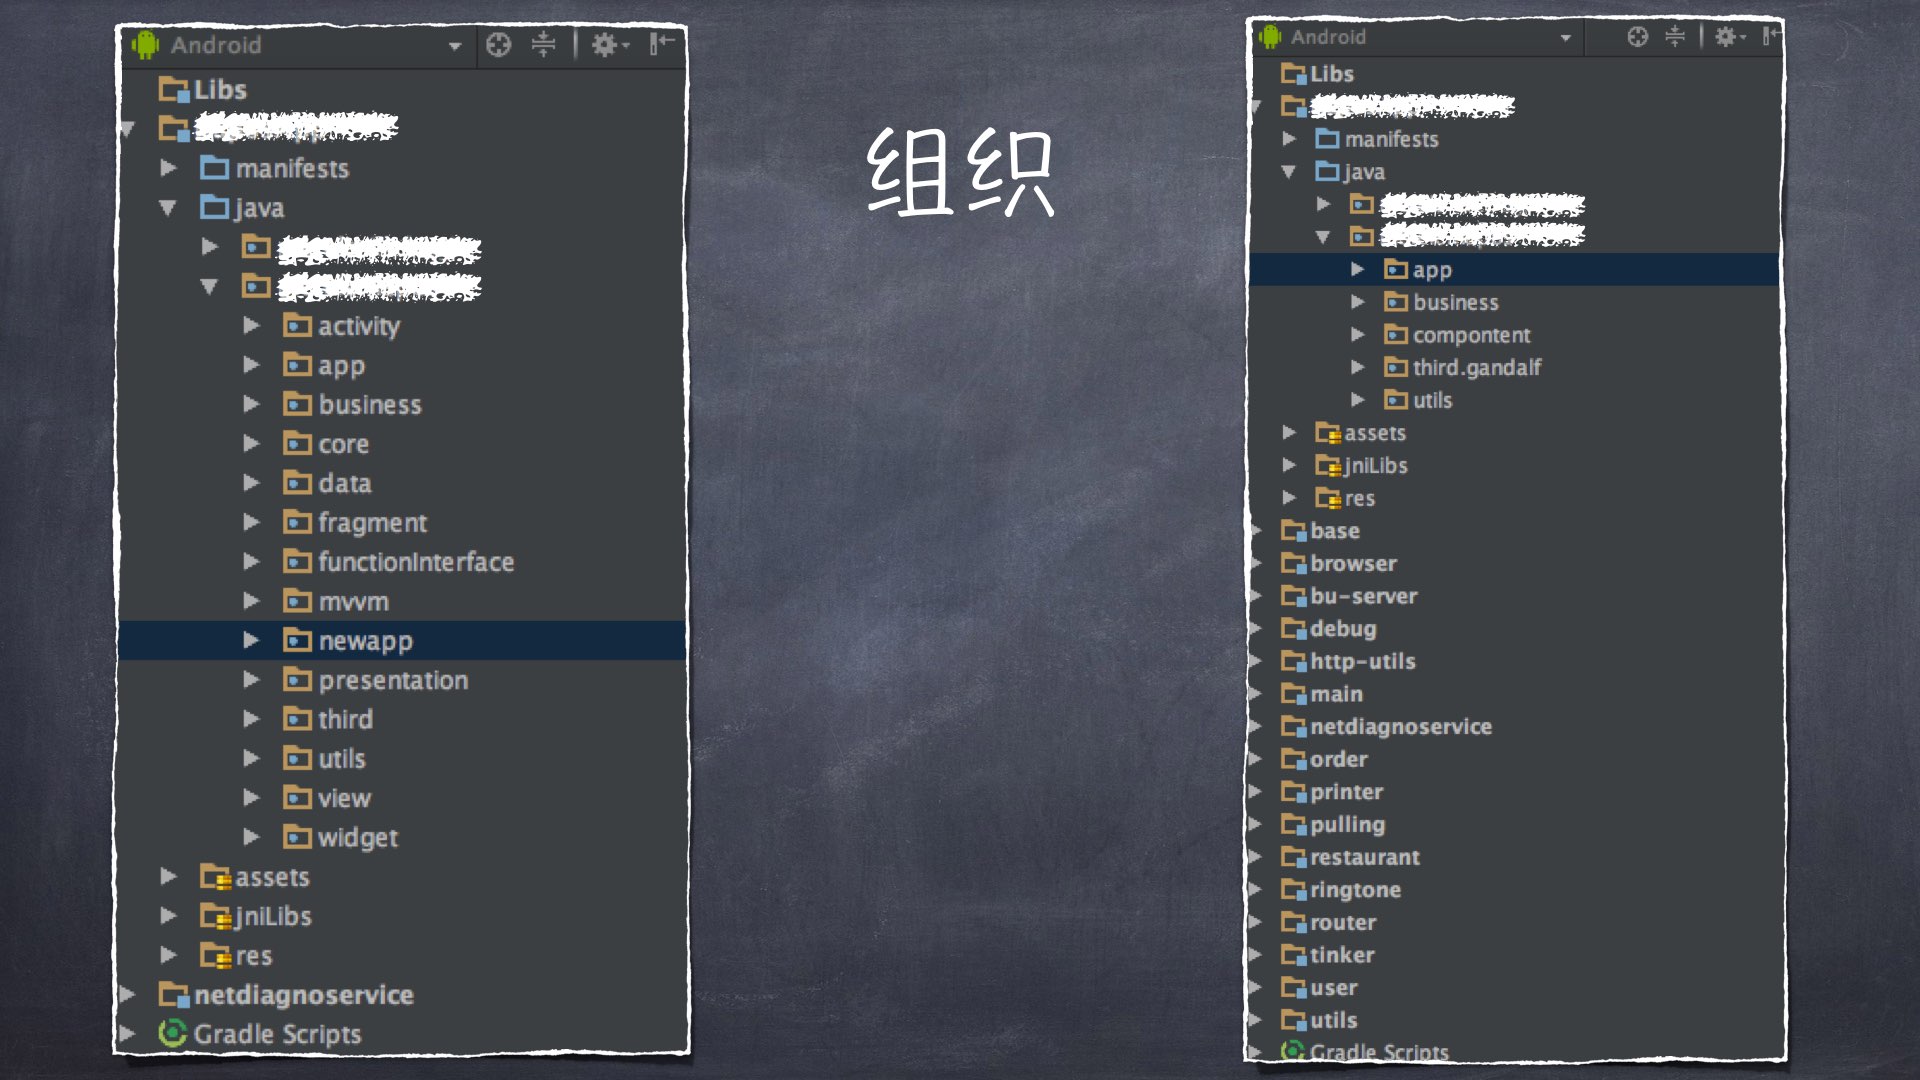Click browser module icon
1920x1080 pixels.
point(1294,564)
